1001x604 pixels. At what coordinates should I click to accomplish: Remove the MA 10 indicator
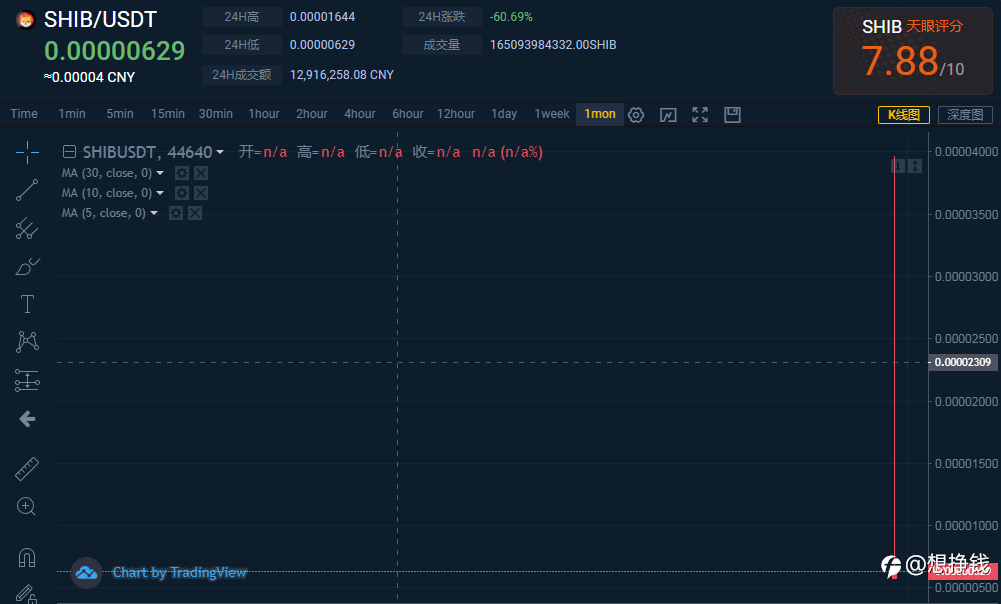click(x=201, y=193)
